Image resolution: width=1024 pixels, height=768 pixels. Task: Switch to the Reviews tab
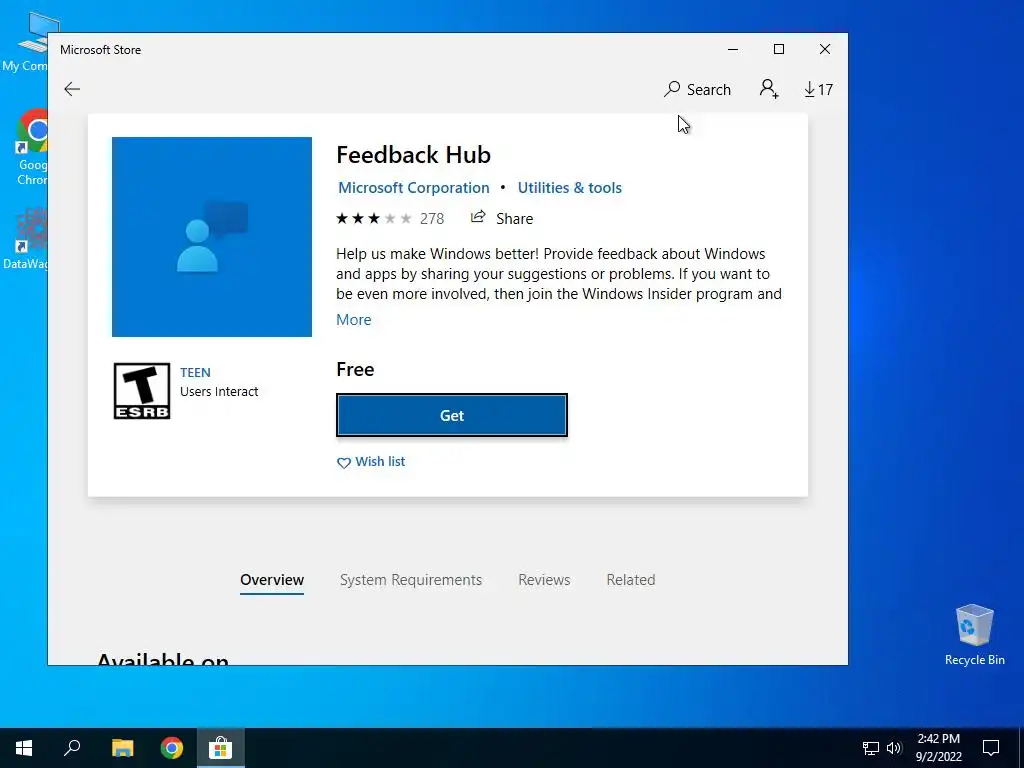544,580
